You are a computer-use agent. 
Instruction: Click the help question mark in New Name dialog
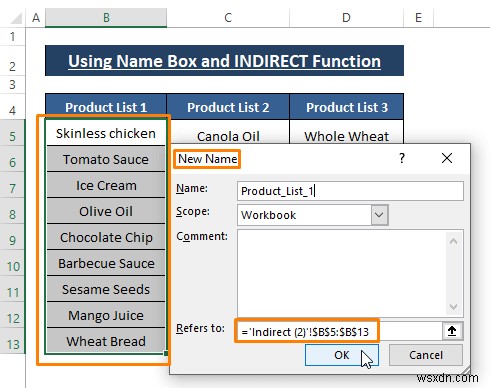click(x=402, y=158)
